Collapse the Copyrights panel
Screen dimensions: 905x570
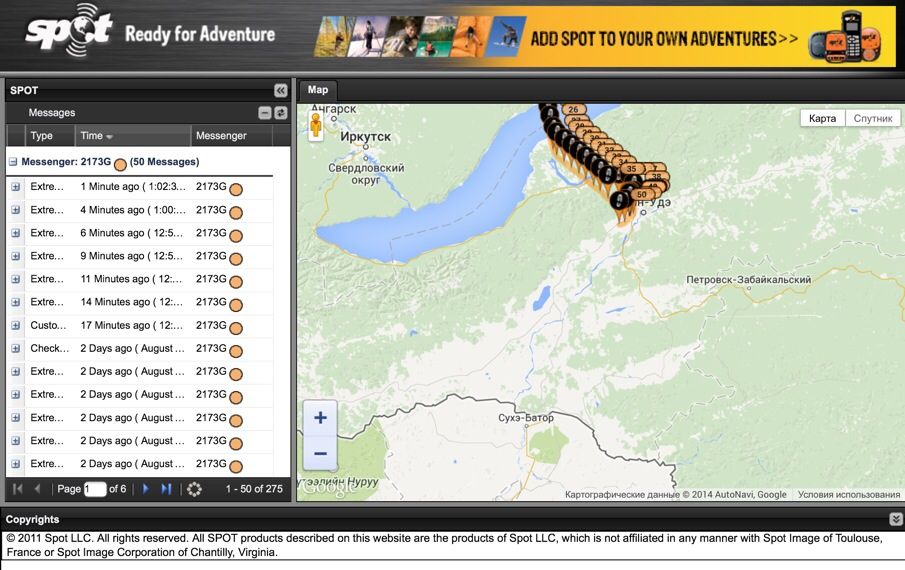coord(895,519)
